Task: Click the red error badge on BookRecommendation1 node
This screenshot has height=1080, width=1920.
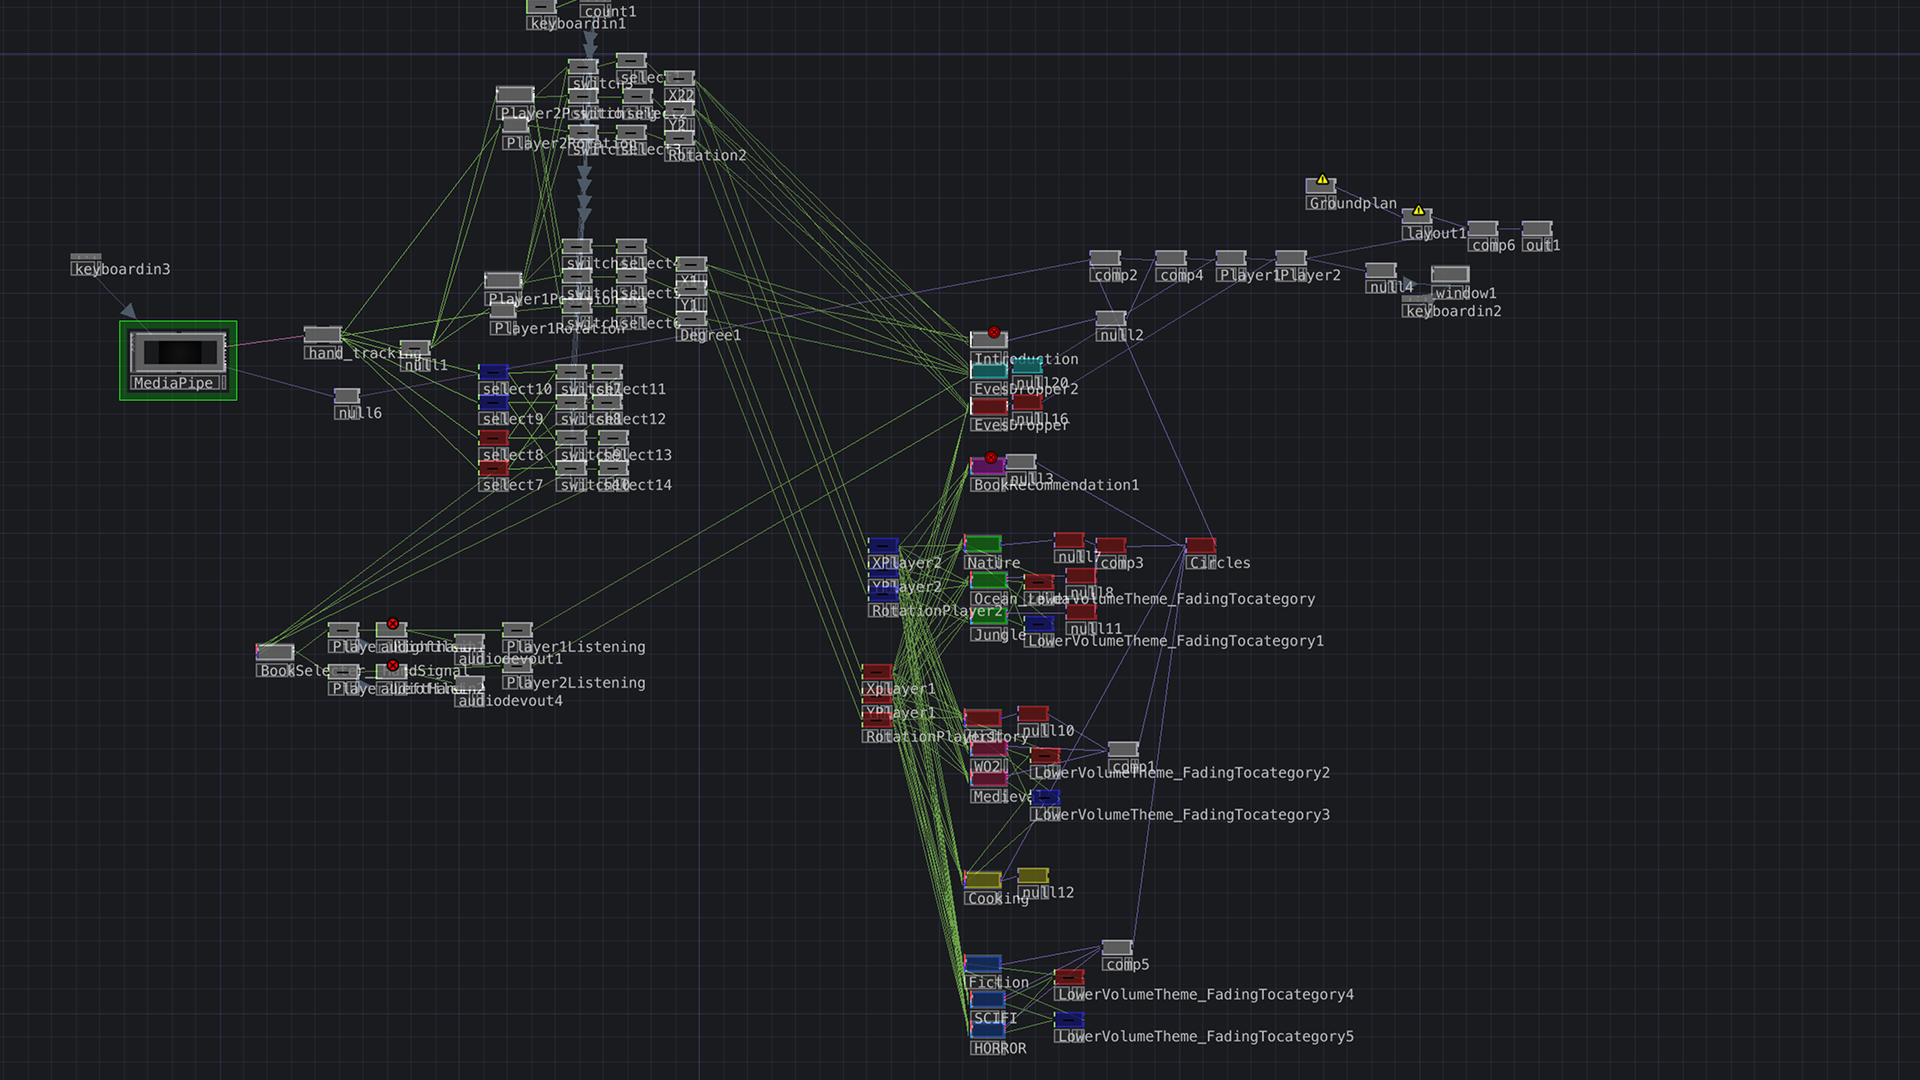Action: click(x=991, y=458)
